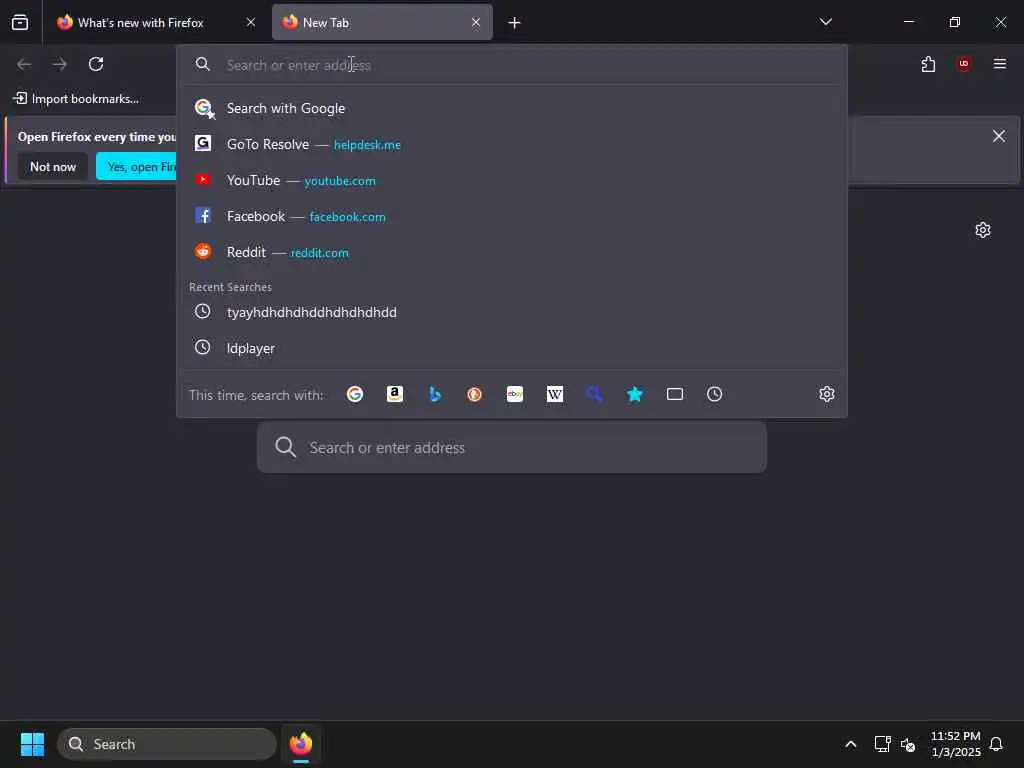Open the Firefox View tab-list icon

[20, 22]
